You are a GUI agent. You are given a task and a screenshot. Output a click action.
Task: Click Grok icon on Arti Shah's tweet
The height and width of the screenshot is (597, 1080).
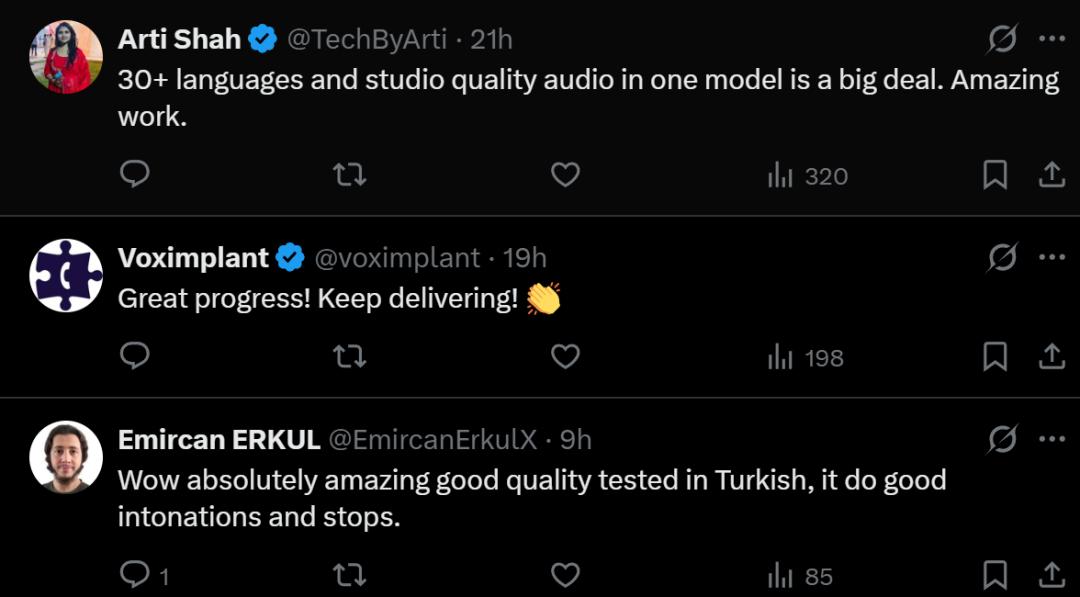point(1001,39)
